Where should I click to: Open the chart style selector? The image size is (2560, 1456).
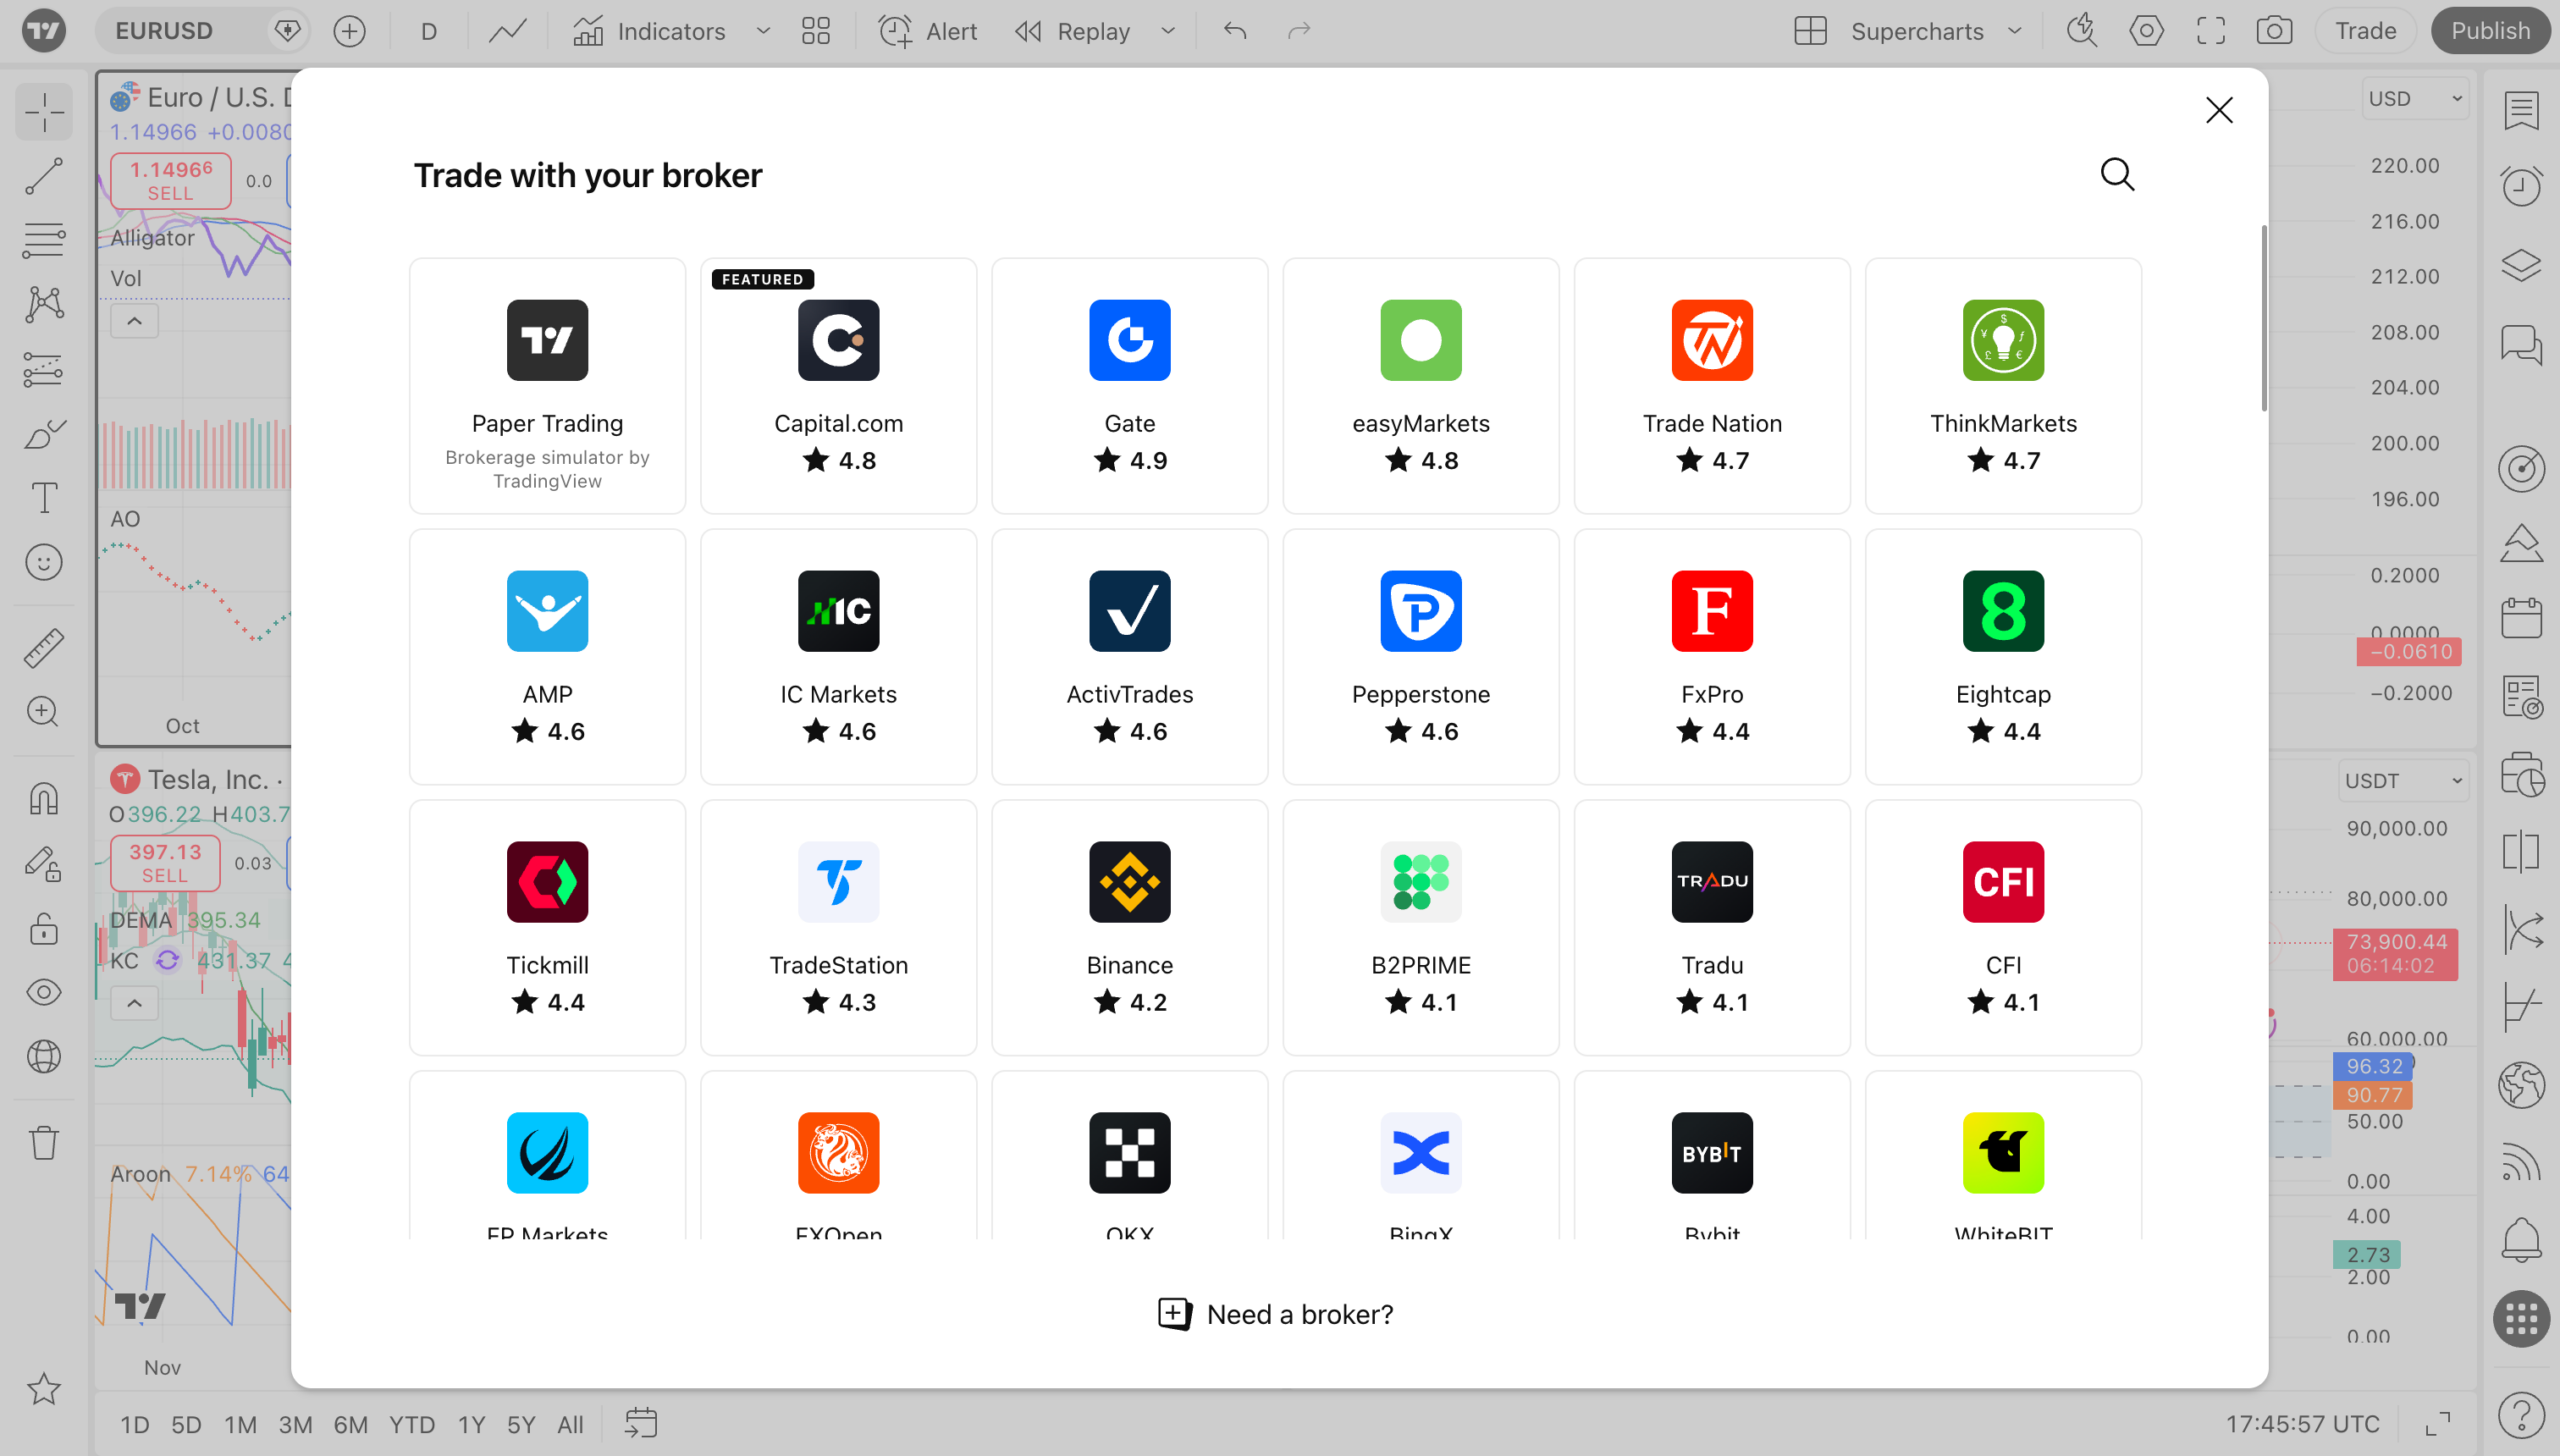[508, 31]
